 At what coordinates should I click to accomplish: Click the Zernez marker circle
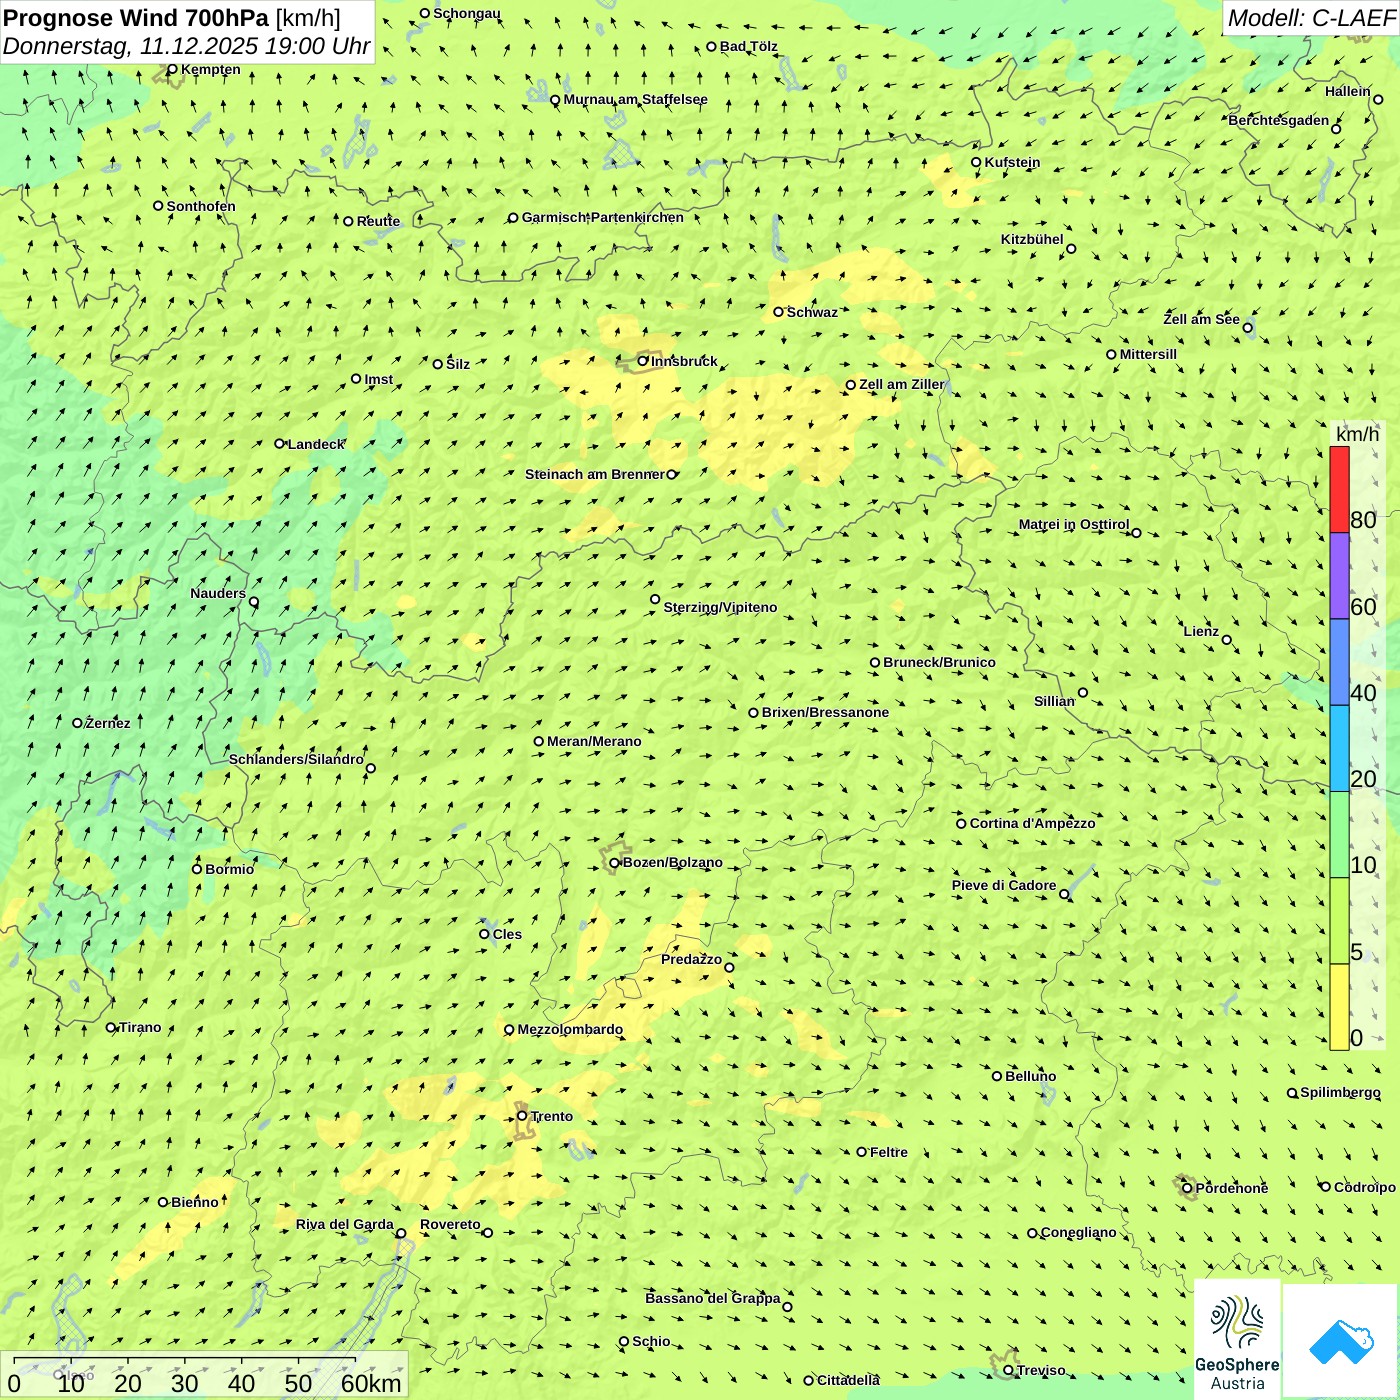tap(77, 723)
